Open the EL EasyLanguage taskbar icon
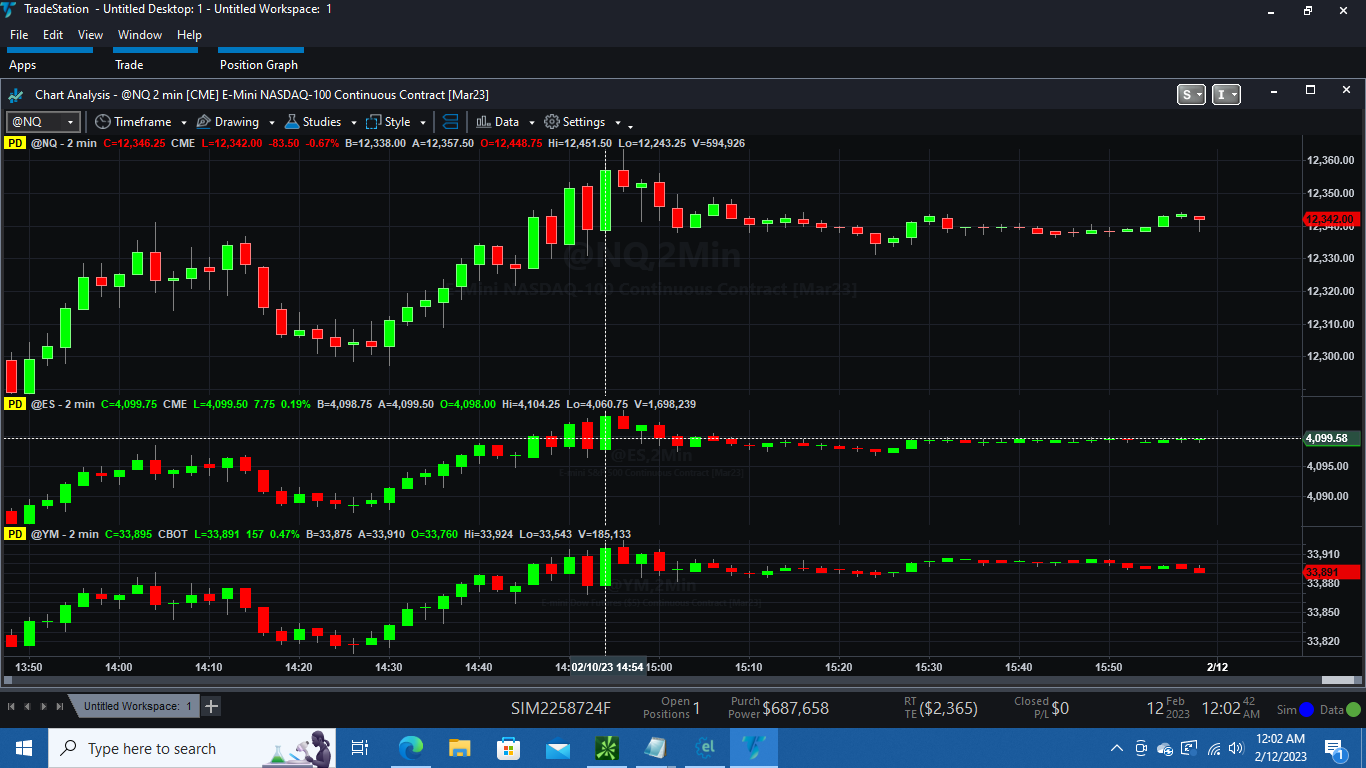 [x=705, y=748]
